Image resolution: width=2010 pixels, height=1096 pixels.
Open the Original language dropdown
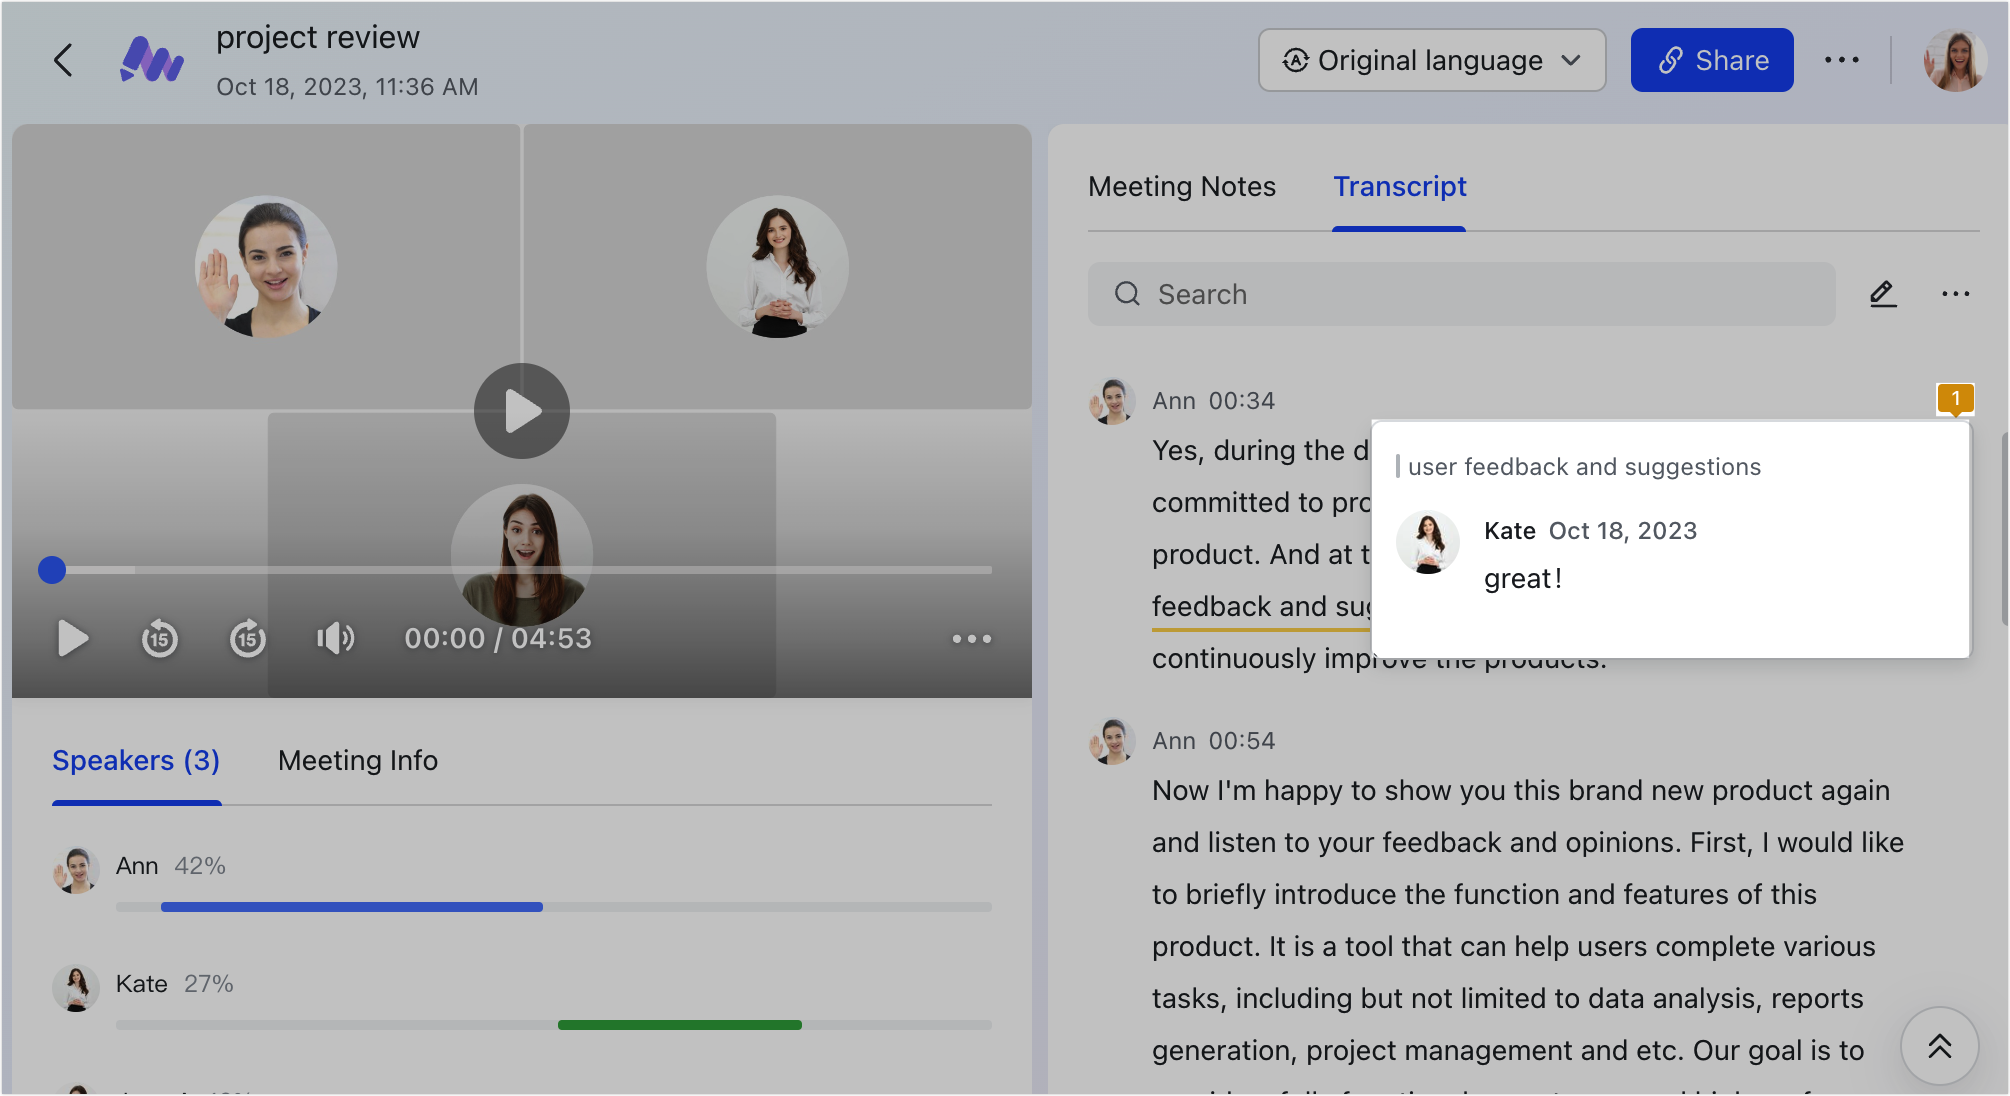(1432, 60)
